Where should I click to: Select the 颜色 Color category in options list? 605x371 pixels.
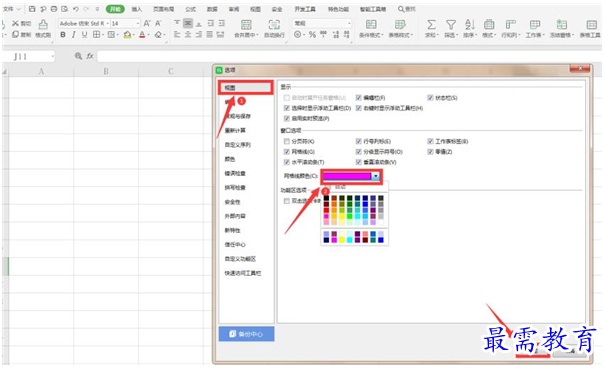coord(230,159)
